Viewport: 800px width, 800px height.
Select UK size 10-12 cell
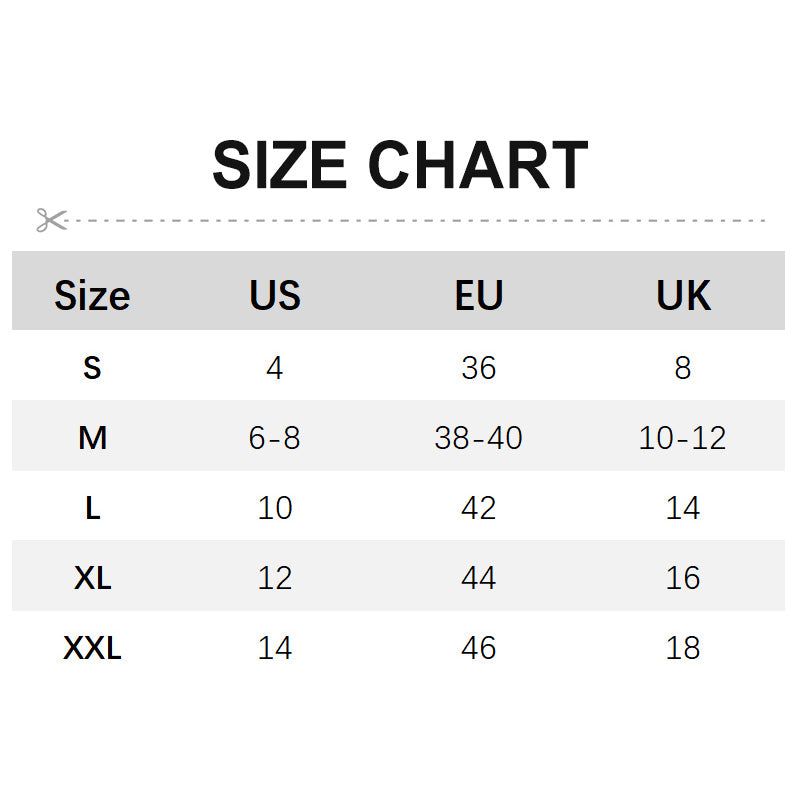coord(683,438)
